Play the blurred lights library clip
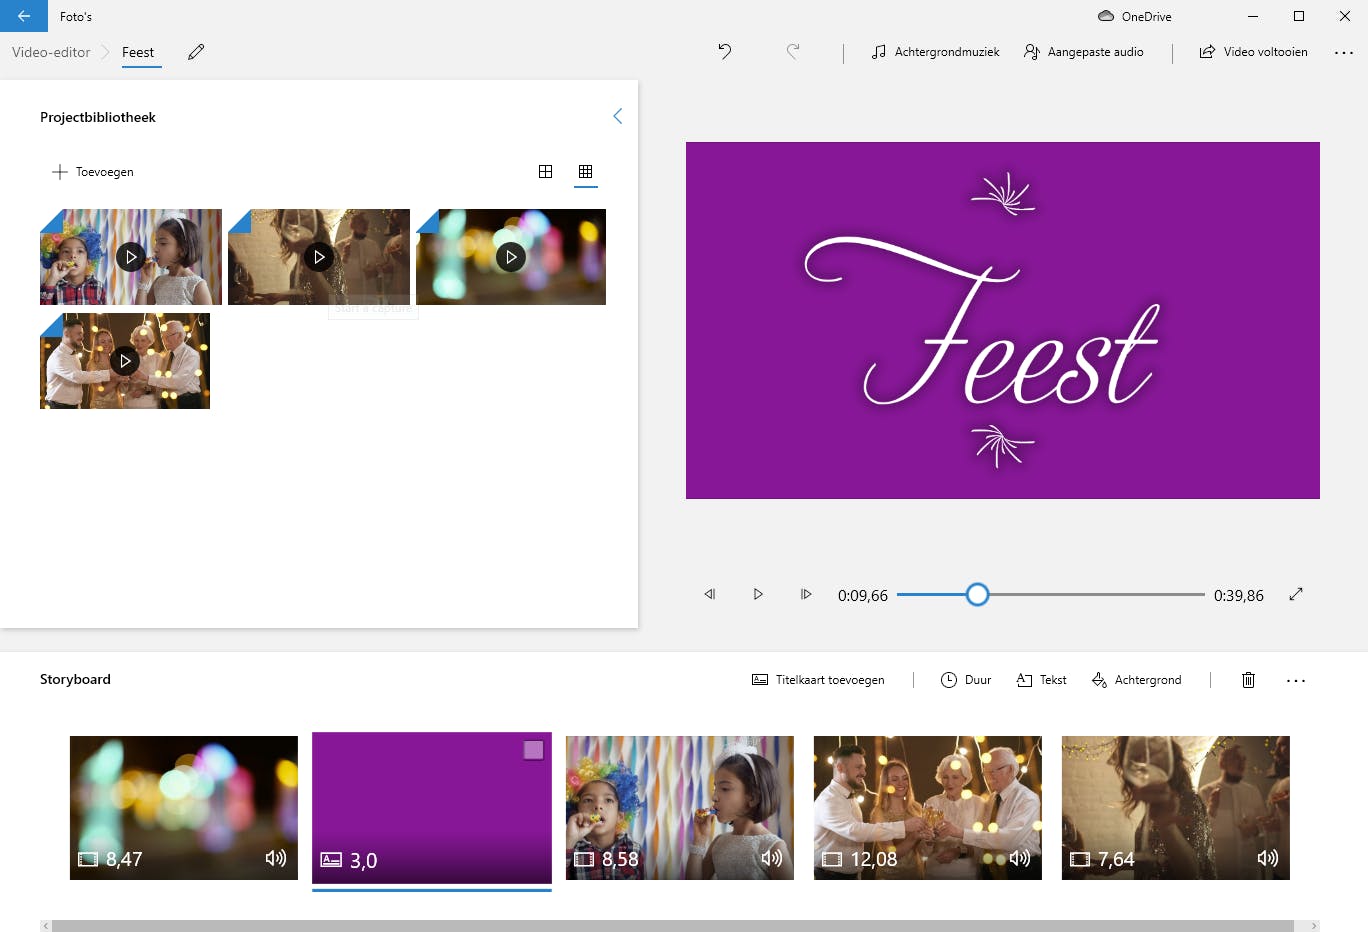Image resolution: width=1368 pixels, height=932 pixels. tap(511, 257)
